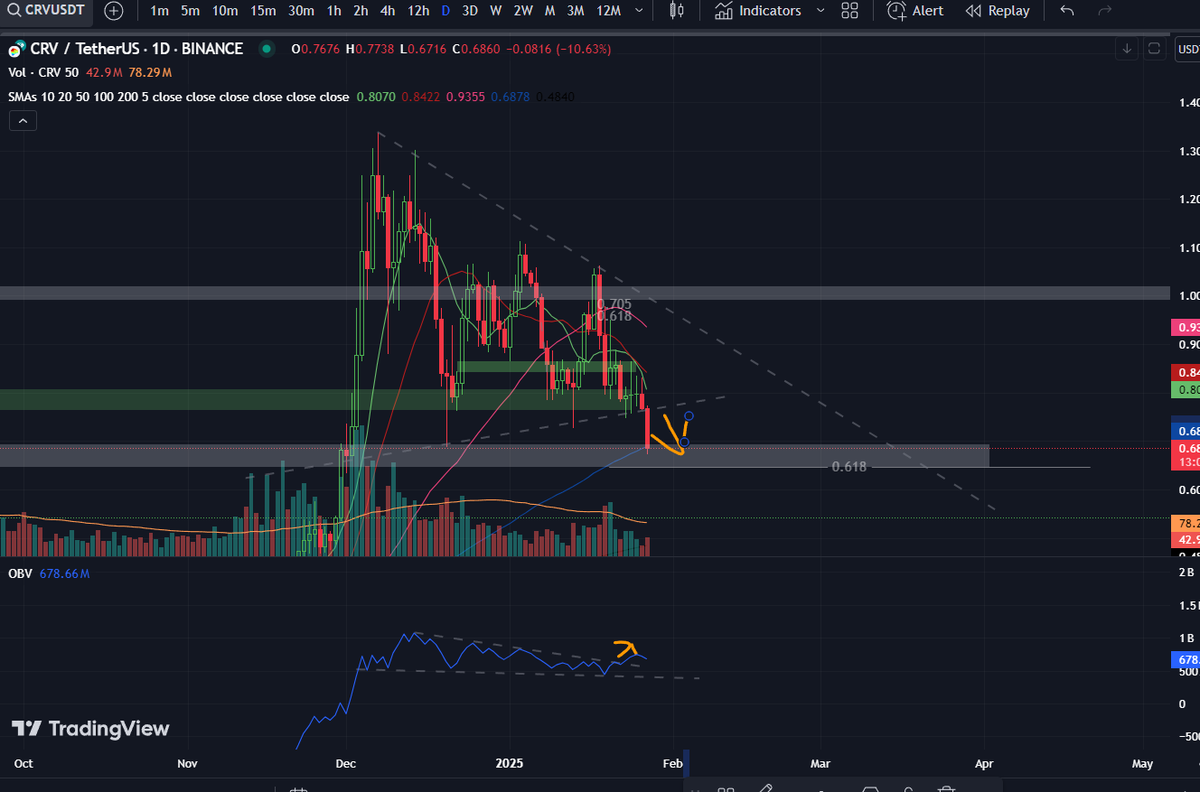
Task: Click the Mar label on time axis
Action: click(820, 763)
